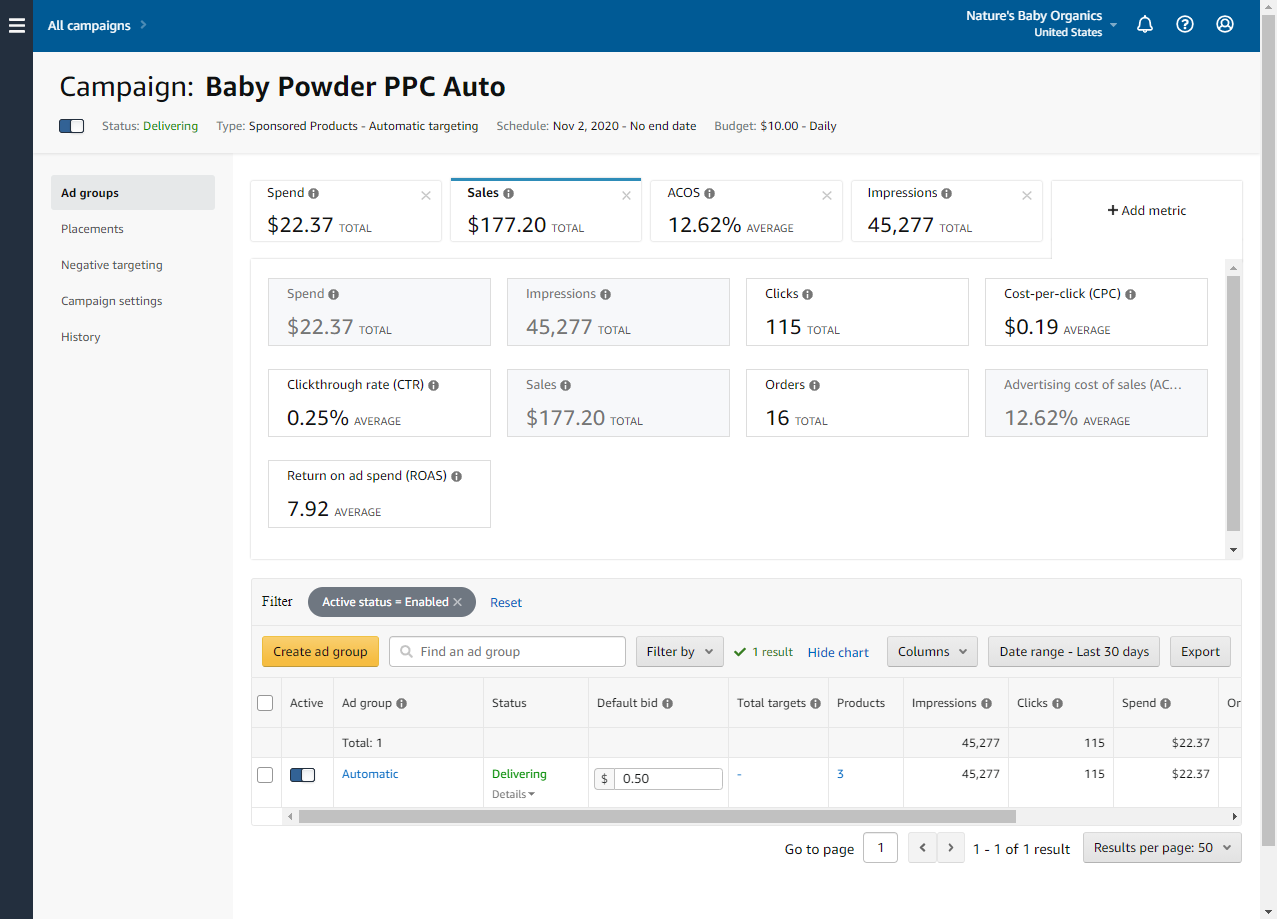Click info icon next to Default bid
The height and width of the screenshot is (919, 1277).
[667, 704]
